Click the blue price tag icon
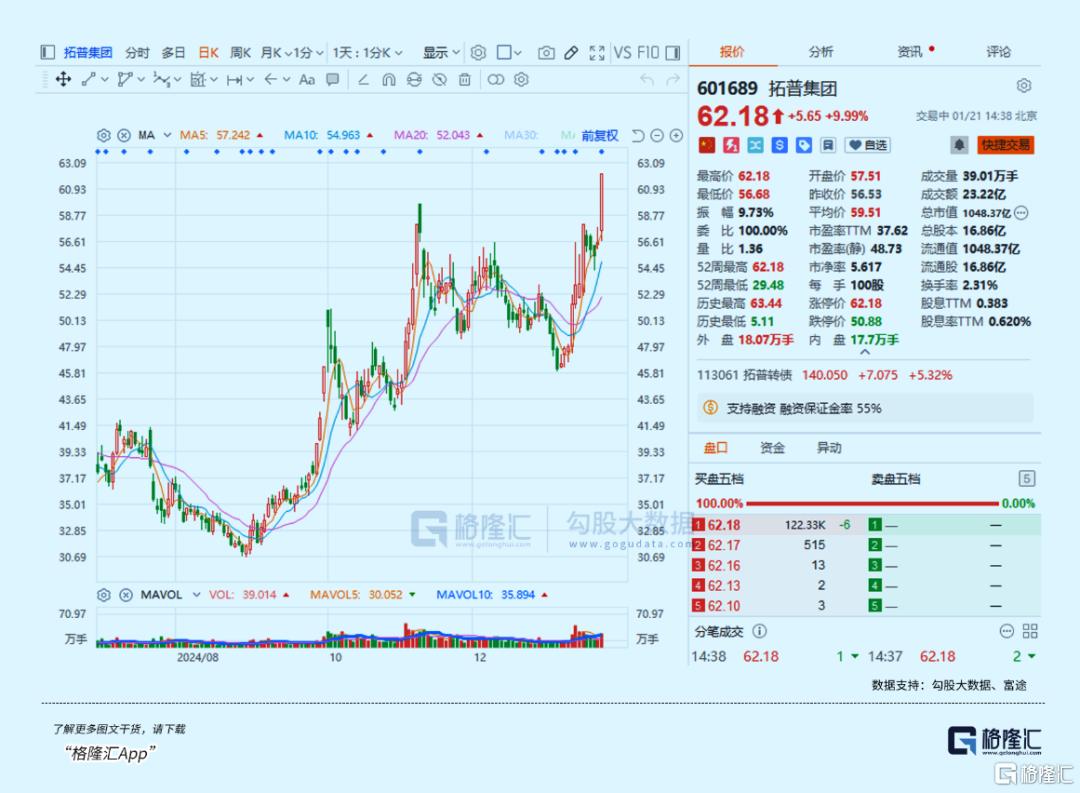 click(x=804, y=145)
